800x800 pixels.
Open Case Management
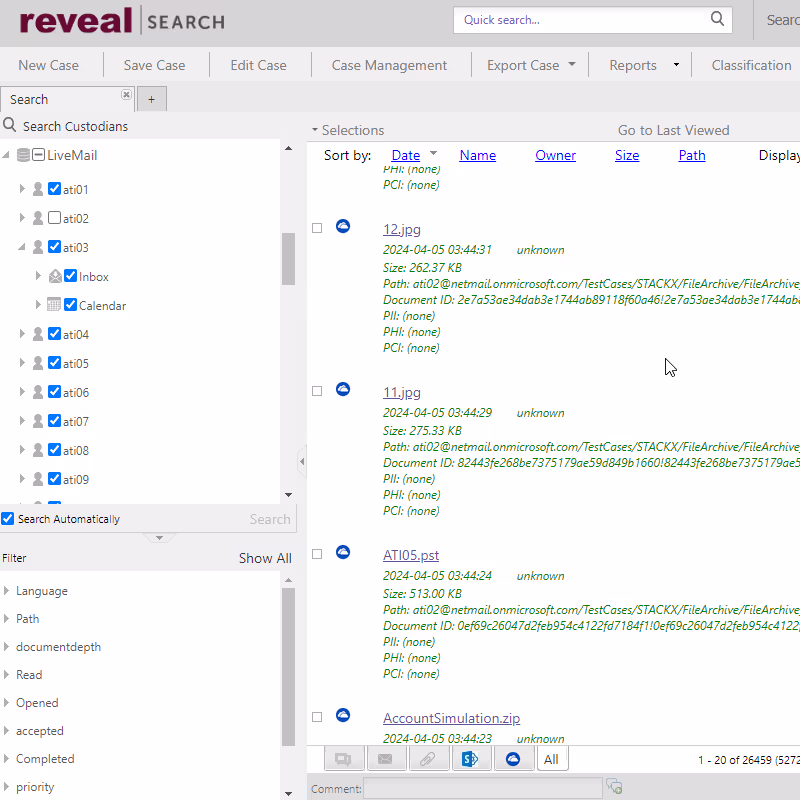coord(389,65)
